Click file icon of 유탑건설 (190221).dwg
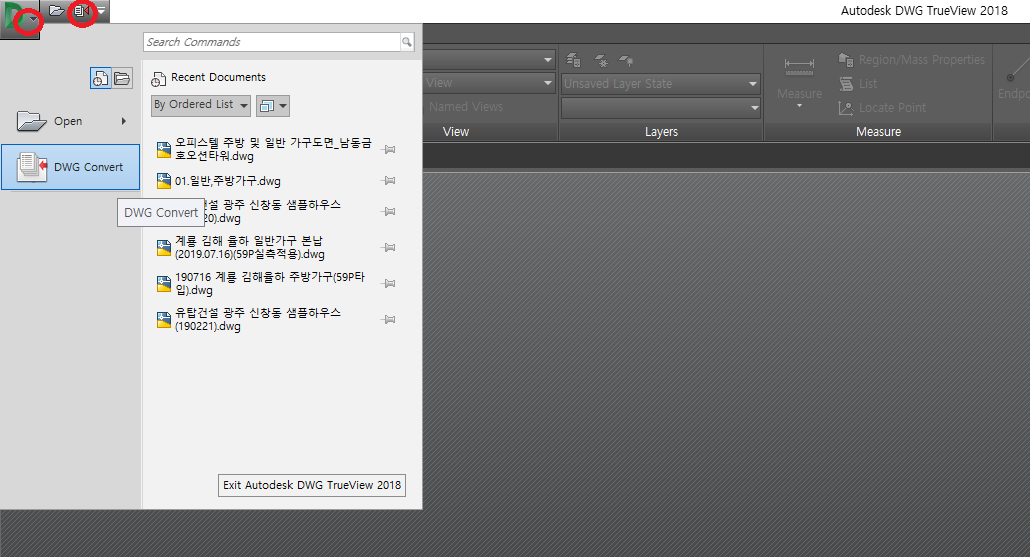This screenshot has height=557, width=1030. pos(164,320)
